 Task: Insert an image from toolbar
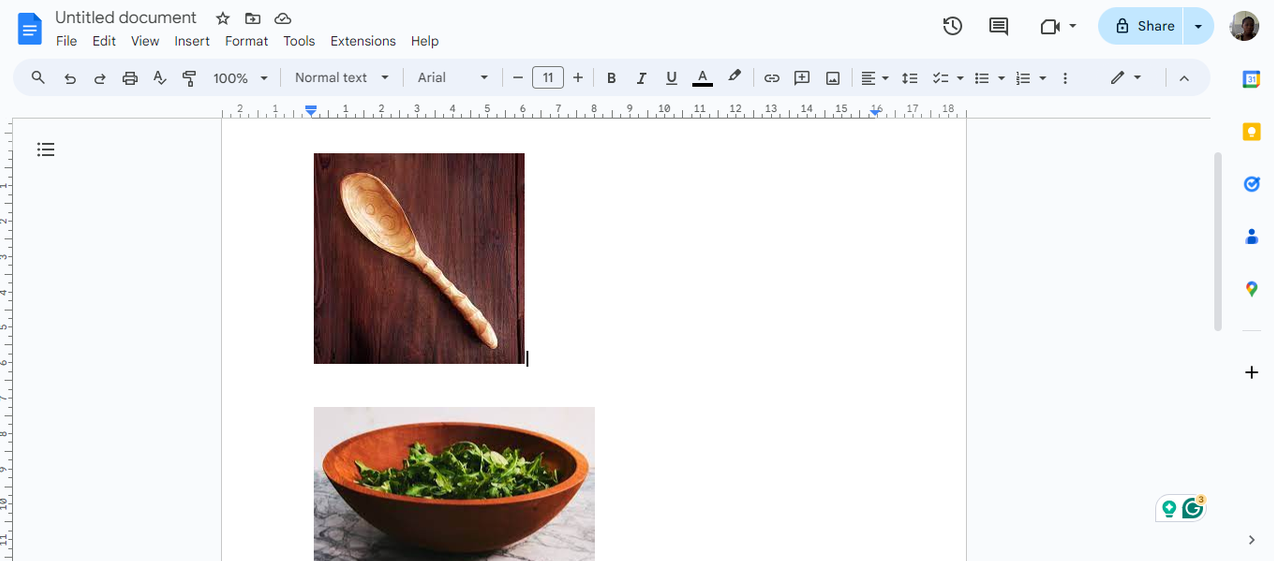coord(833,78)
